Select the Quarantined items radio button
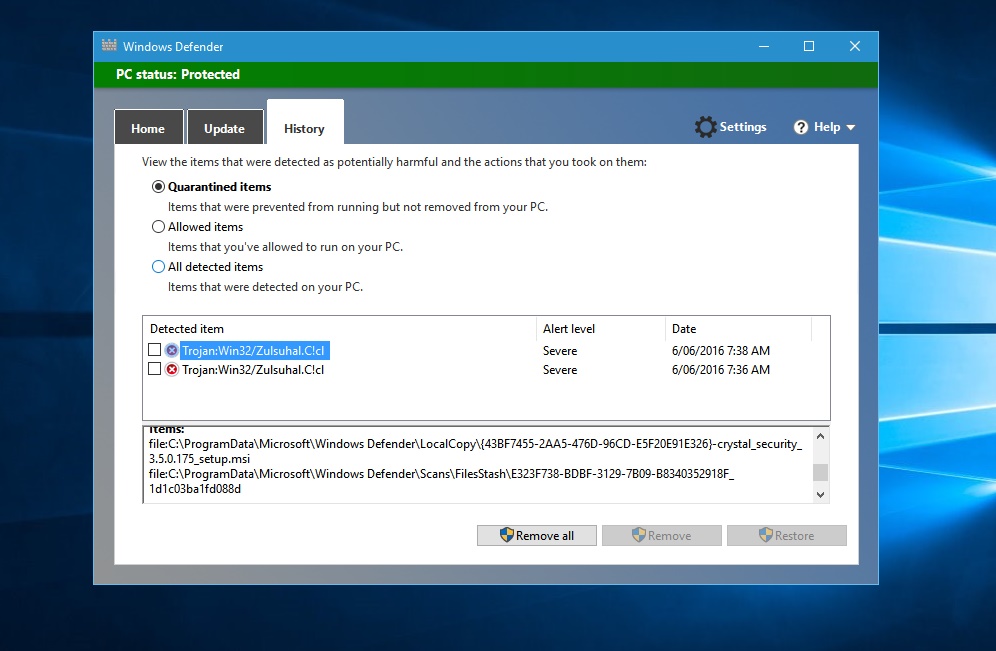 tap(158, 187)
